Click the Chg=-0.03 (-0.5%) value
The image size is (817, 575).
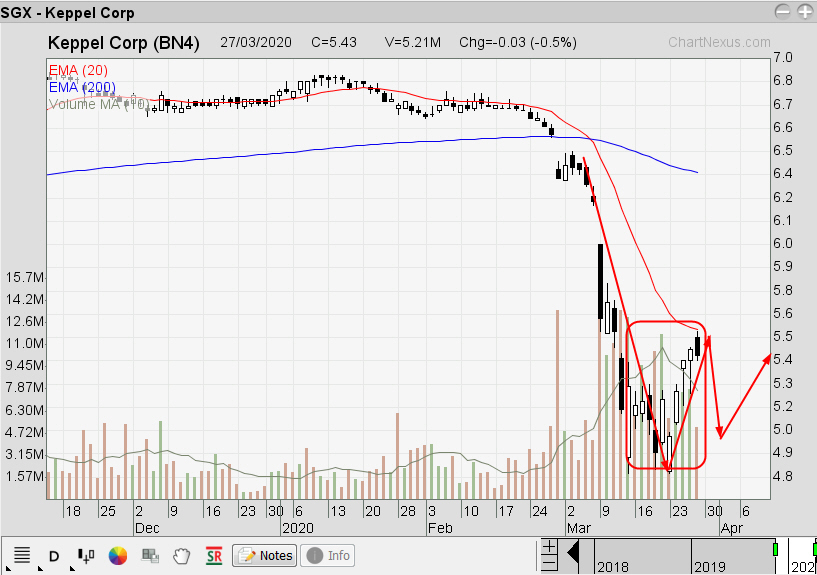coord(518,42)
